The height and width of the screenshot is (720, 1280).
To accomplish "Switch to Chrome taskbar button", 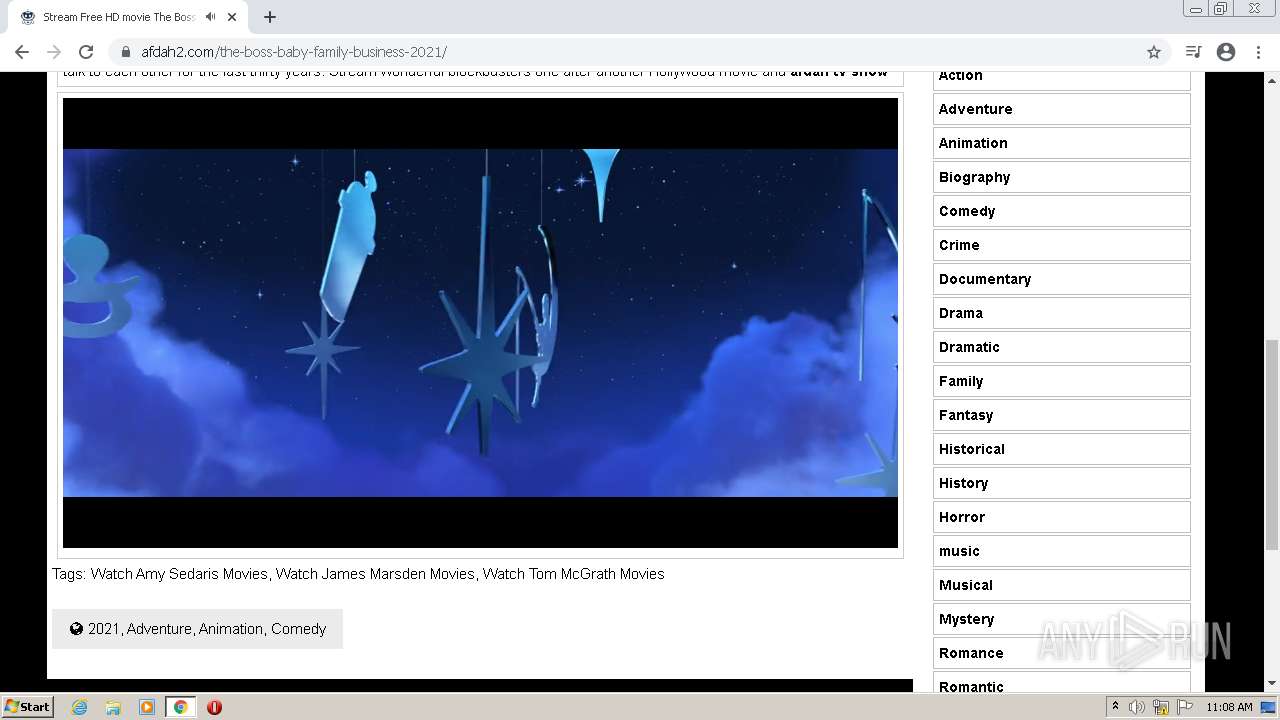I will [x=181, y=707].
